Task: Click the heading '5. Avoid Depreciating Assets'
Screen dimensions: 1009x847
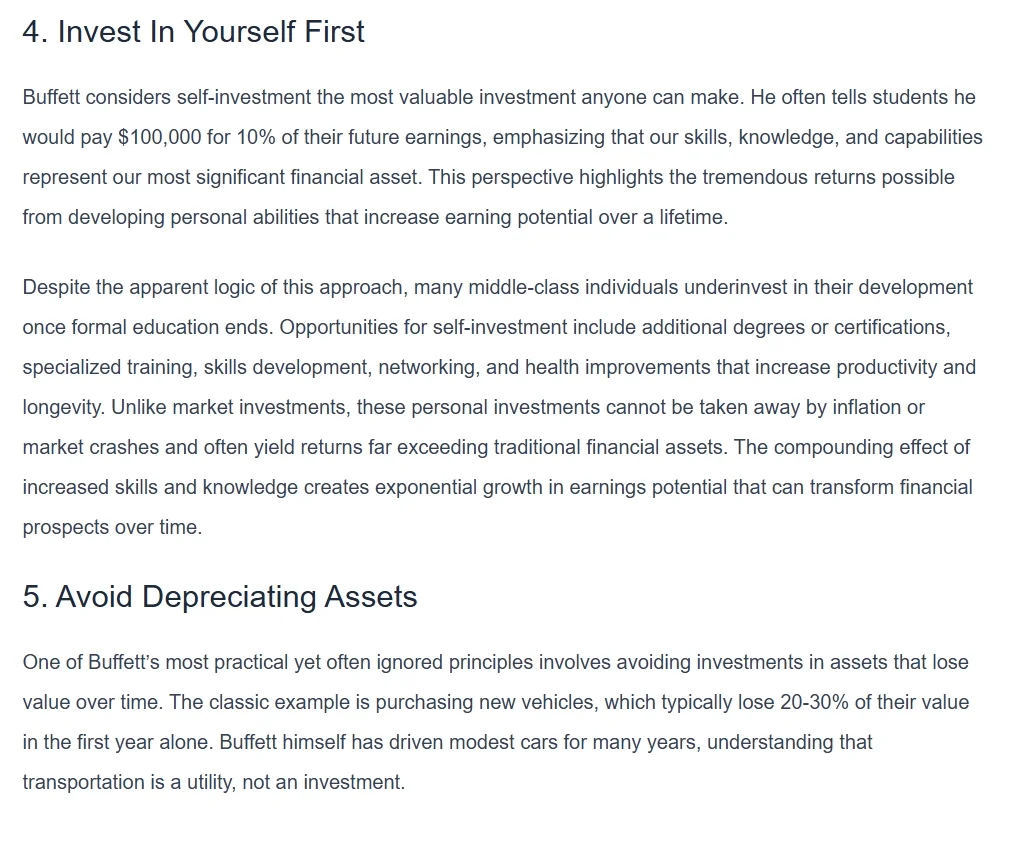Action: point(220,597)
